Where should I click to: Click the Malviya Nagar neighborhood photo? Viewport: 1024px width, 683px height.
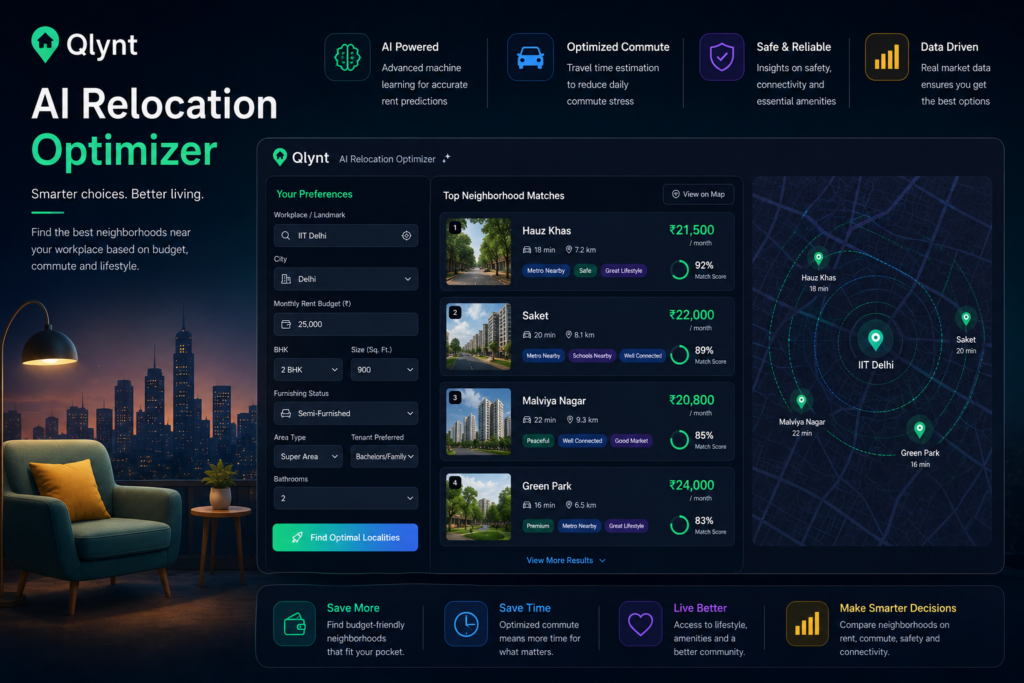coord(479,422)
